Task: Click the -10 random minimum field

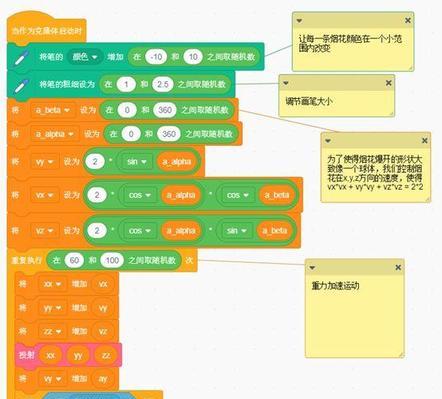Action: pos(156,57)
